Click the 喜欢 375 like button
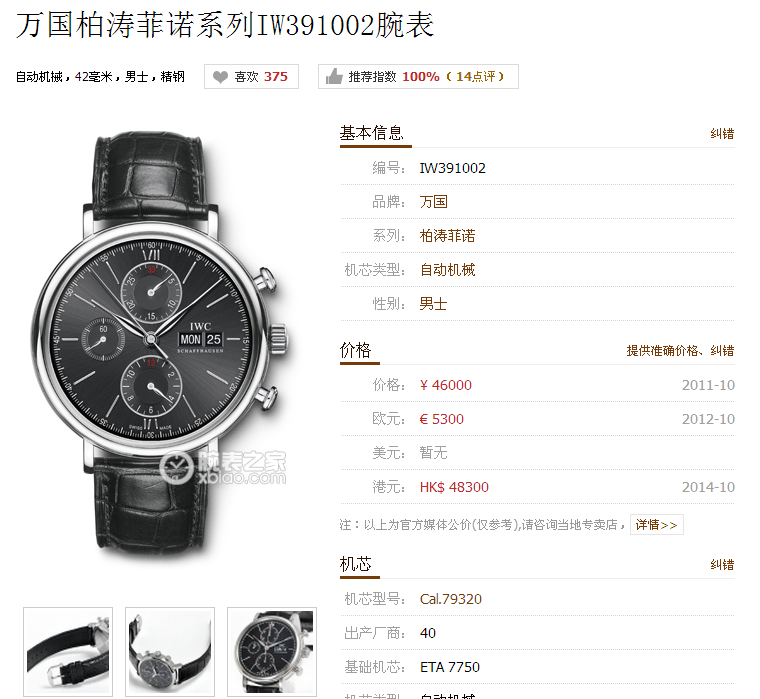The image size is (760, 699). pyautogui.click(x=251, y=77)
